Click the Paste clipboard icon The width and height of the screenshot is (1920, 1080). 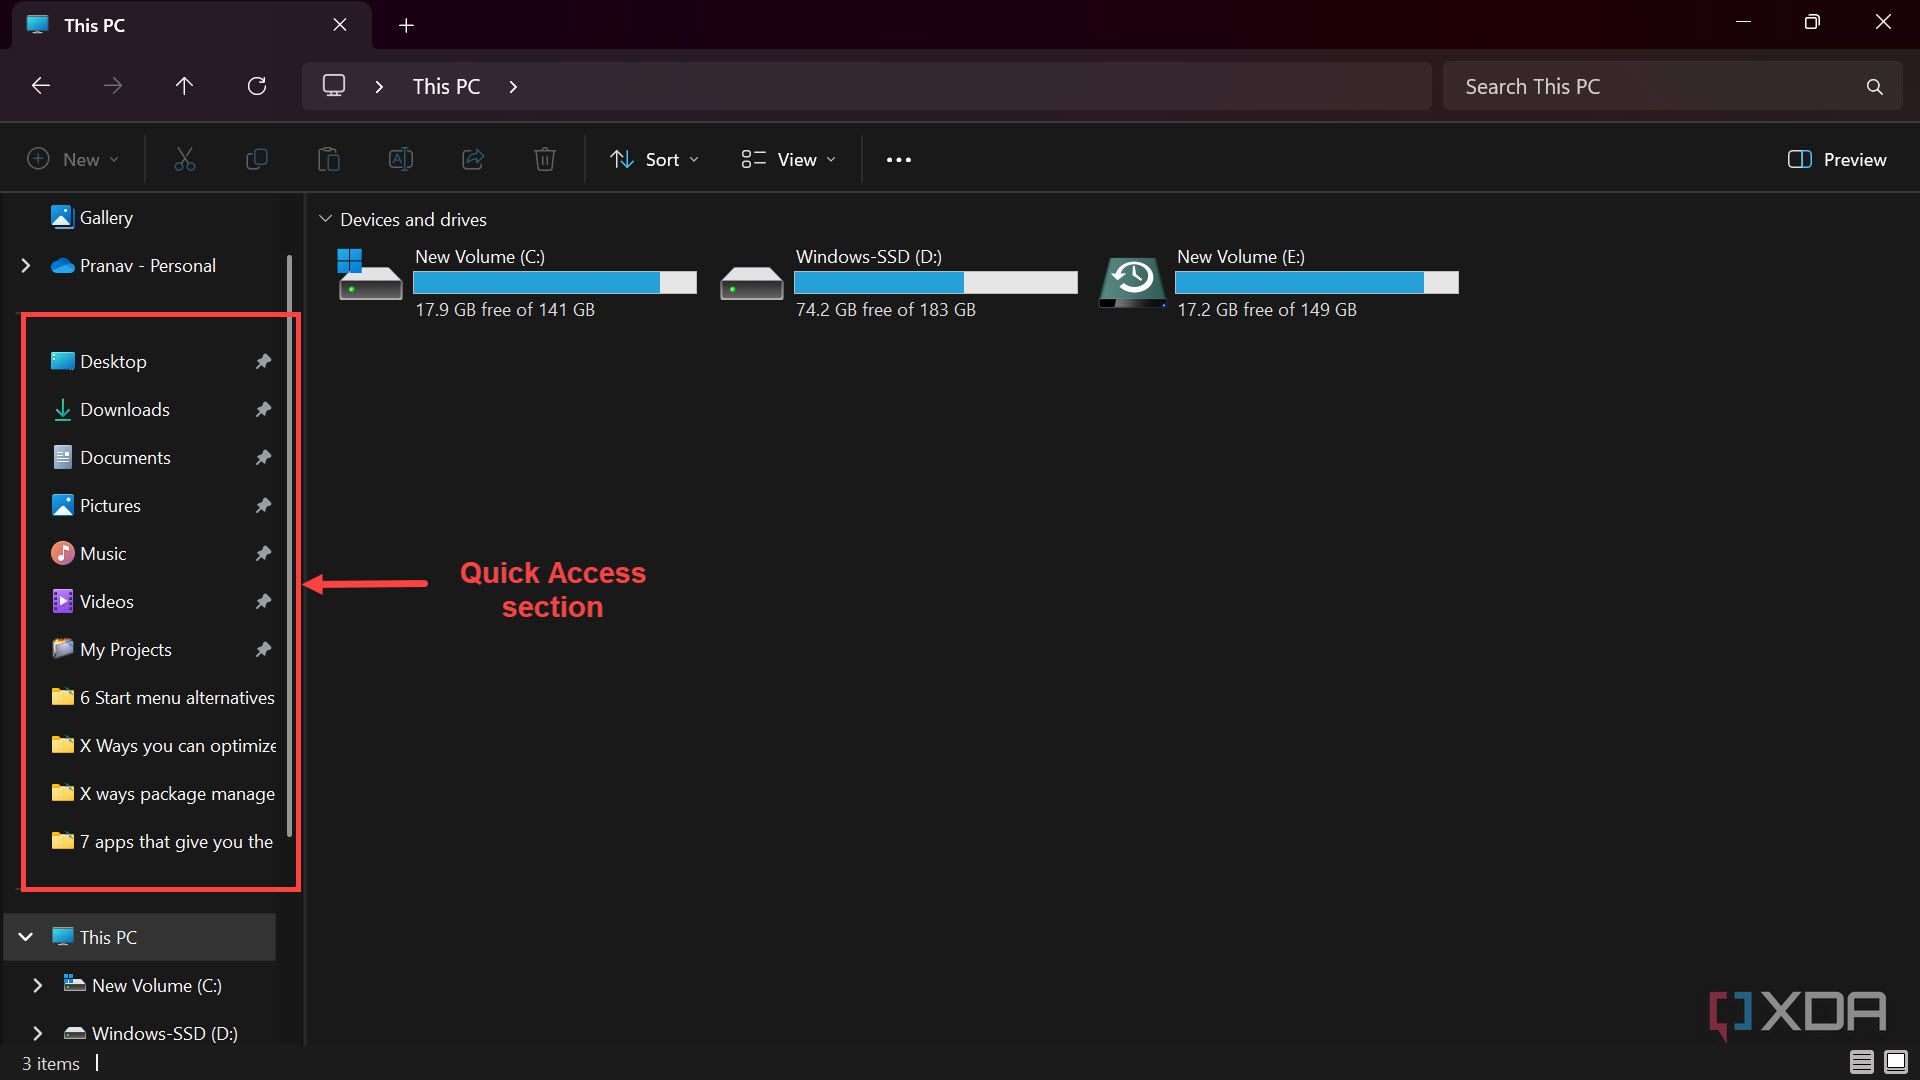328,159
